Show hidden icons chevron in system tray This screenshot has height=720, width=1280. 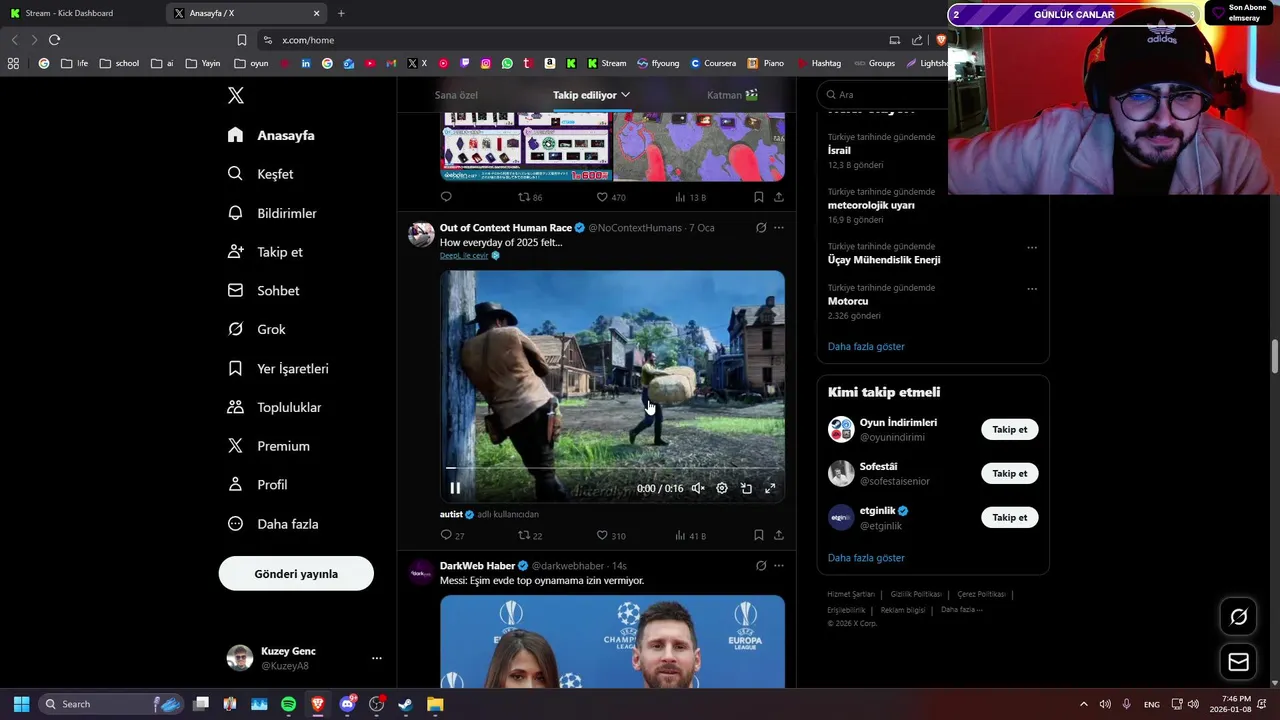pyautogui.click(x=1084, y=704)
